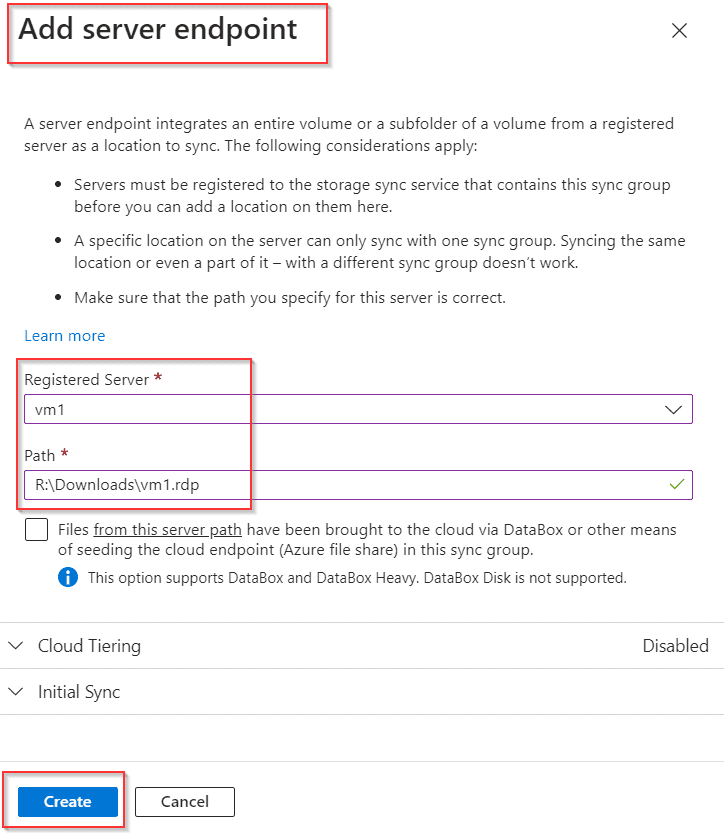Click the X to close the pane
This screenshot has width=724, height=833.
(679, 31)
